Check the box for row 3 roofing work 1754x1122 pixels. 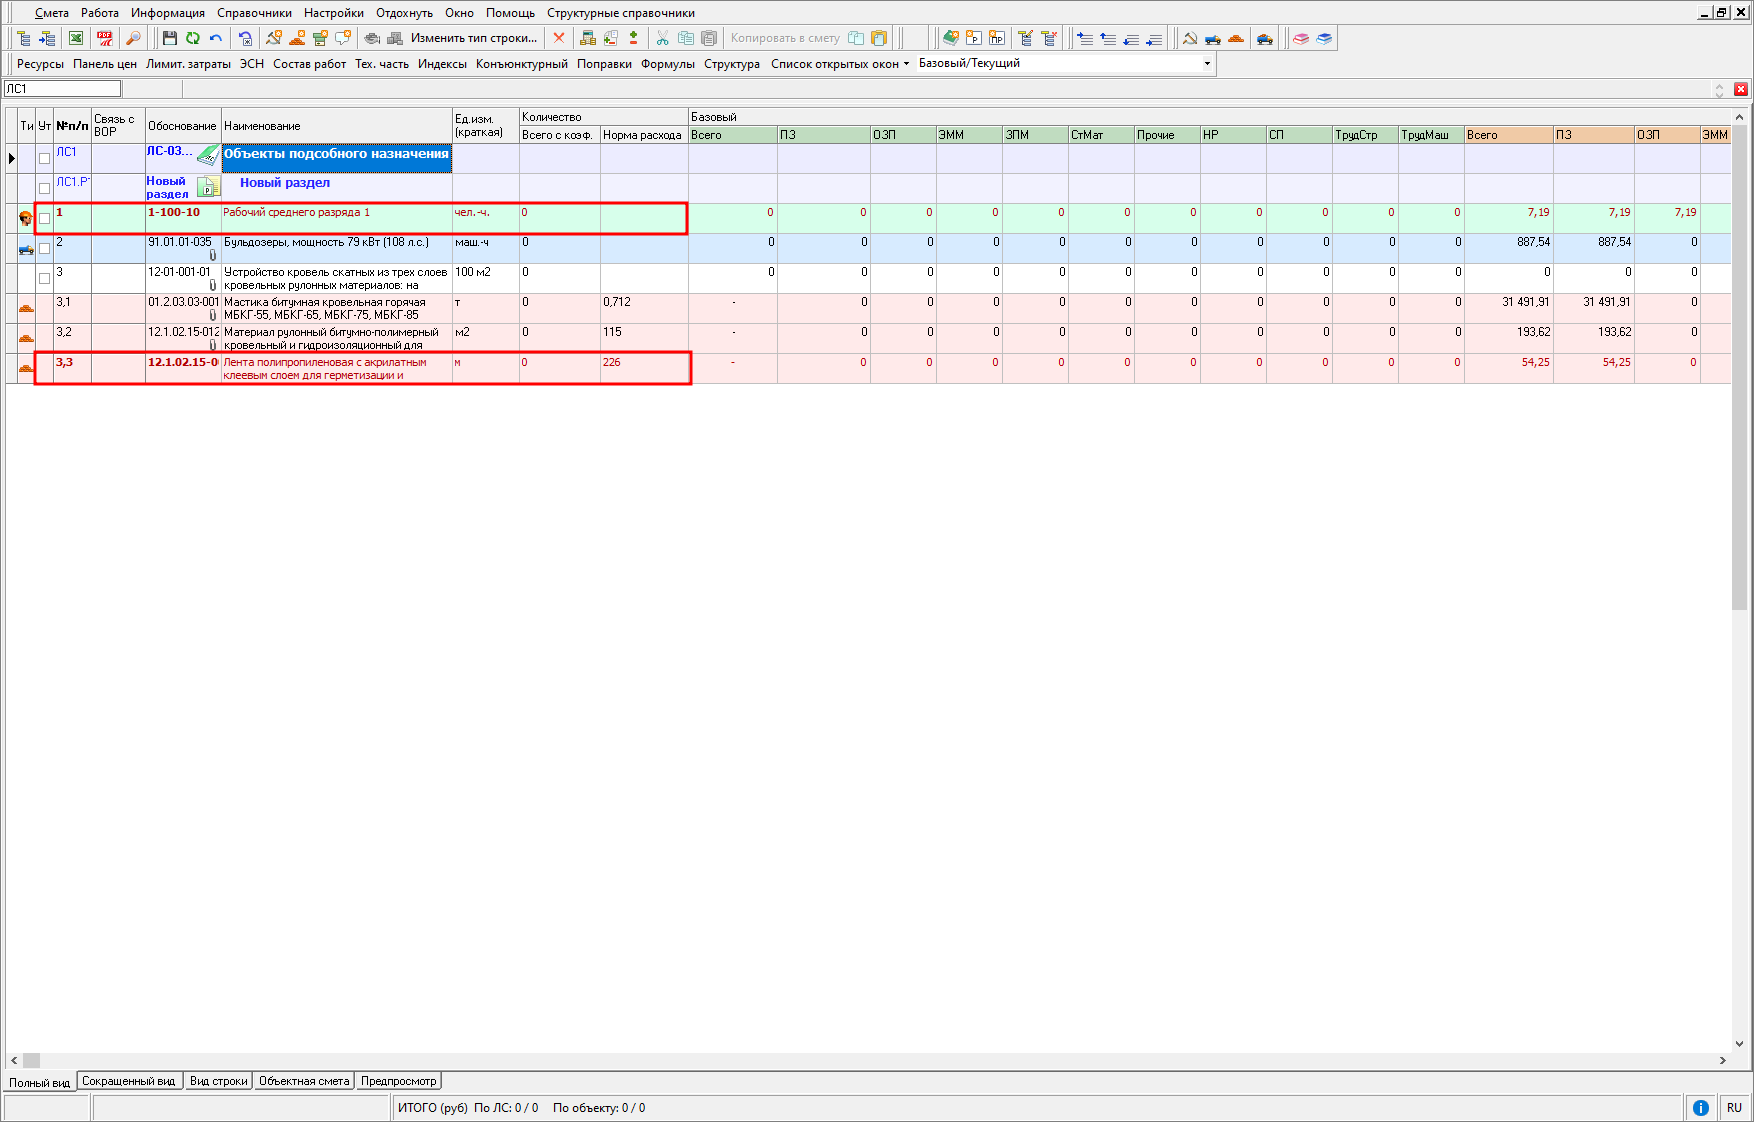pyautogui.click(x=44, y=278)
